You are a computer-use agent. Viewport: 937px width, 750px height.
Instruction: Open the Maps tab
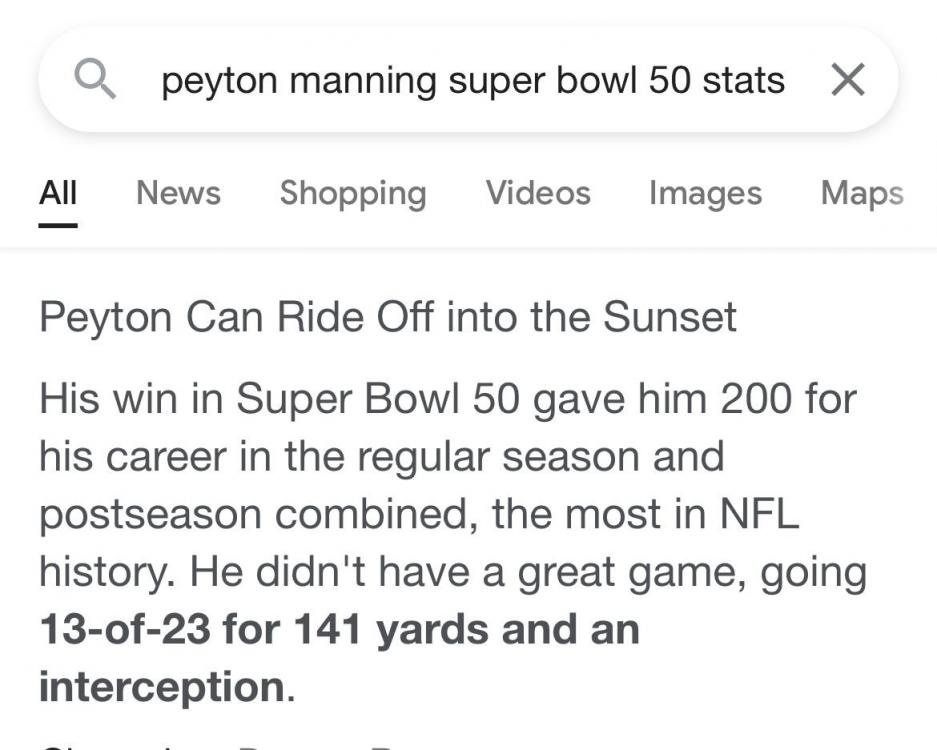point(862,192)
